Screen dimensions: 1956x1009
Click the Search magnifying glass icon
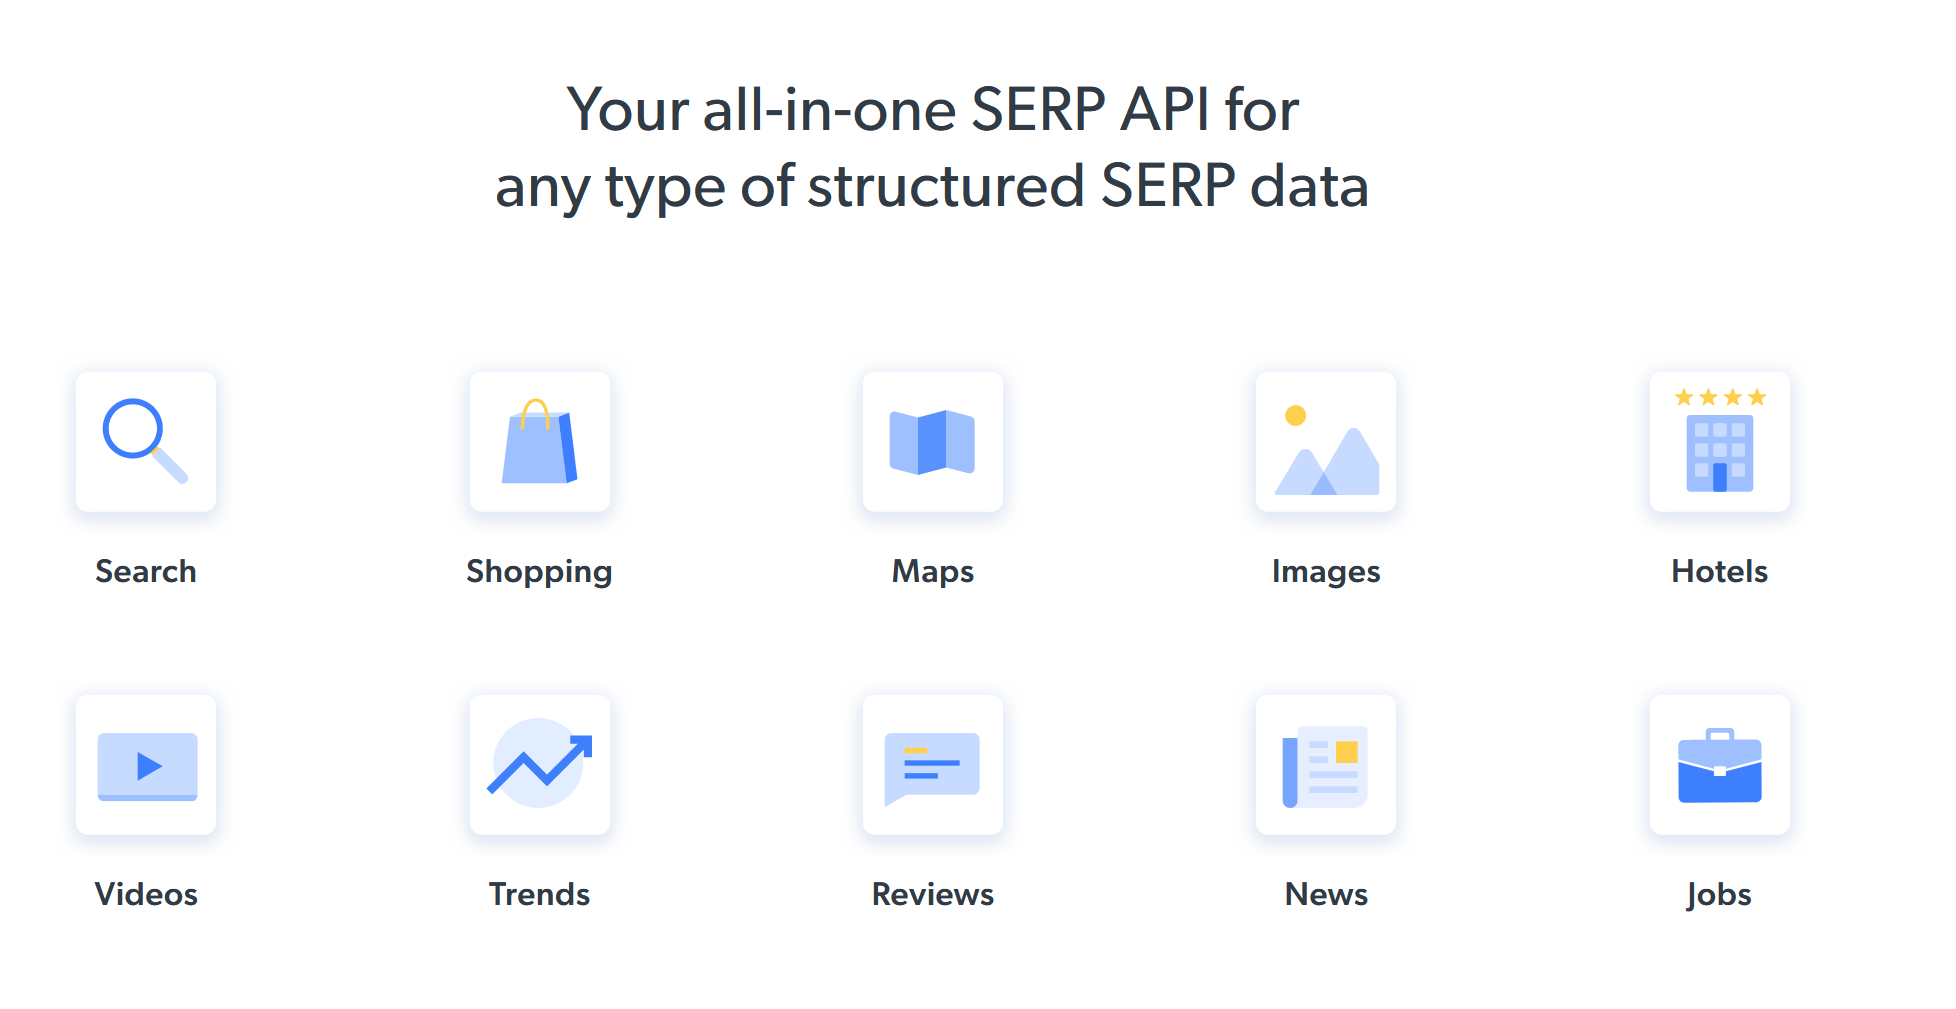146,442
